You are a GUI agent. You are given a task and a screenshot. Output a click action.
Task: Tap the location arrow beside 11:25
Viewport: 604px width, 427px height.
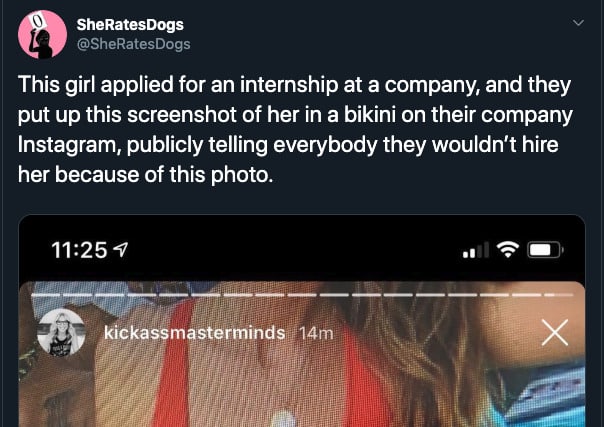coord(121,250)
